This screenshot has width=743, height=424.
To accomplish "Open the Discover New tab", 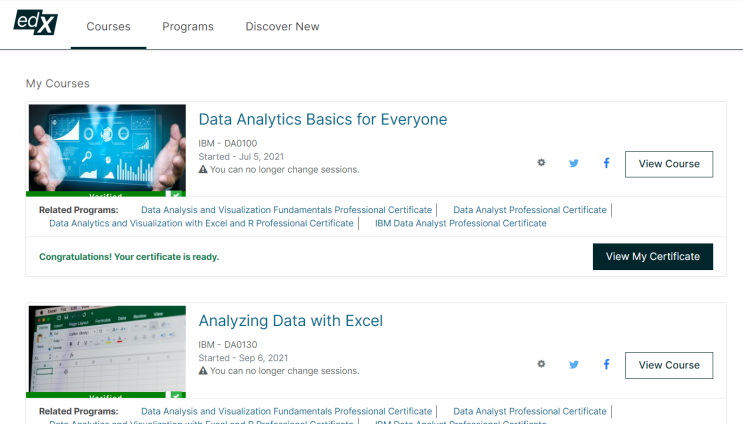I will click(282, 27).
